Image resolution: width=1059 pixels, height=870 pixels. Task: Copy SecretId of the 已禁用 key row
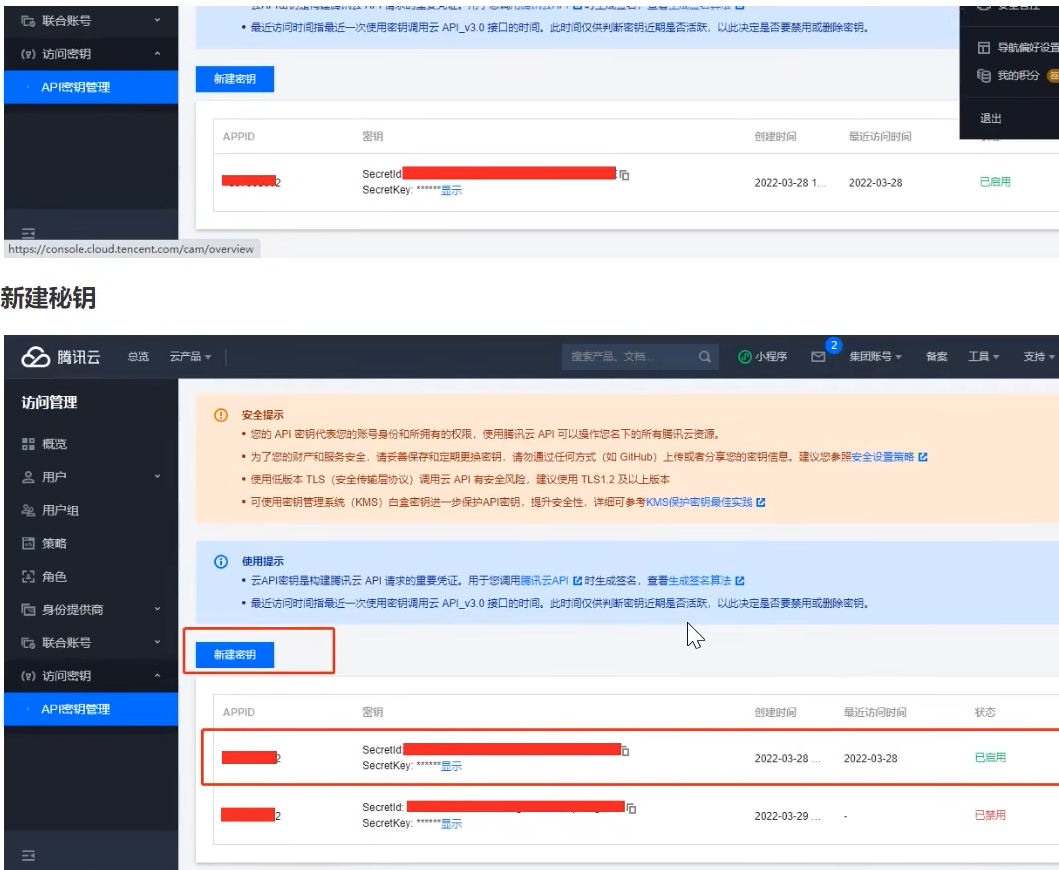(631, 809)
